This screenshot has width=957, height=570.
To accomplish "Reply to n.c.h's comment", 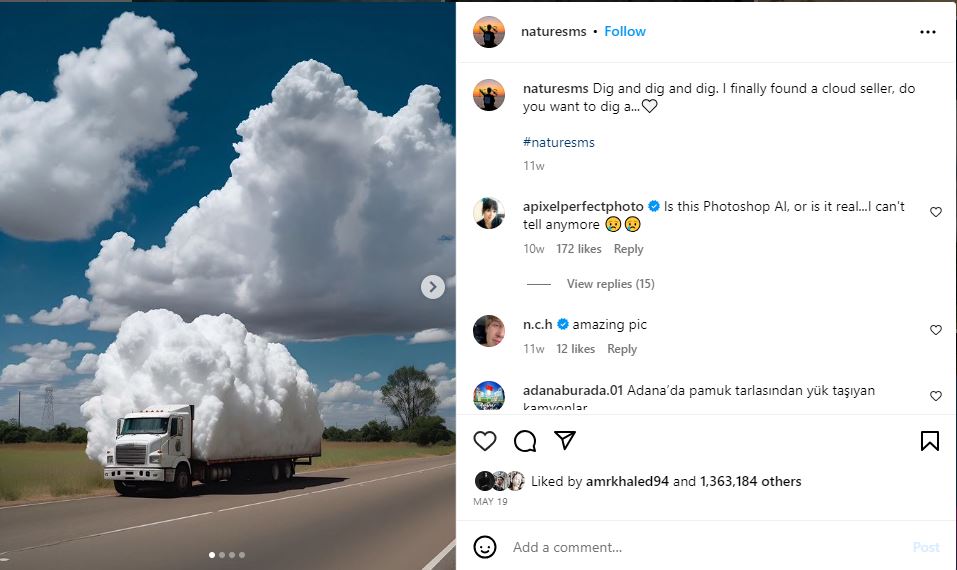I will pos(622,349).
